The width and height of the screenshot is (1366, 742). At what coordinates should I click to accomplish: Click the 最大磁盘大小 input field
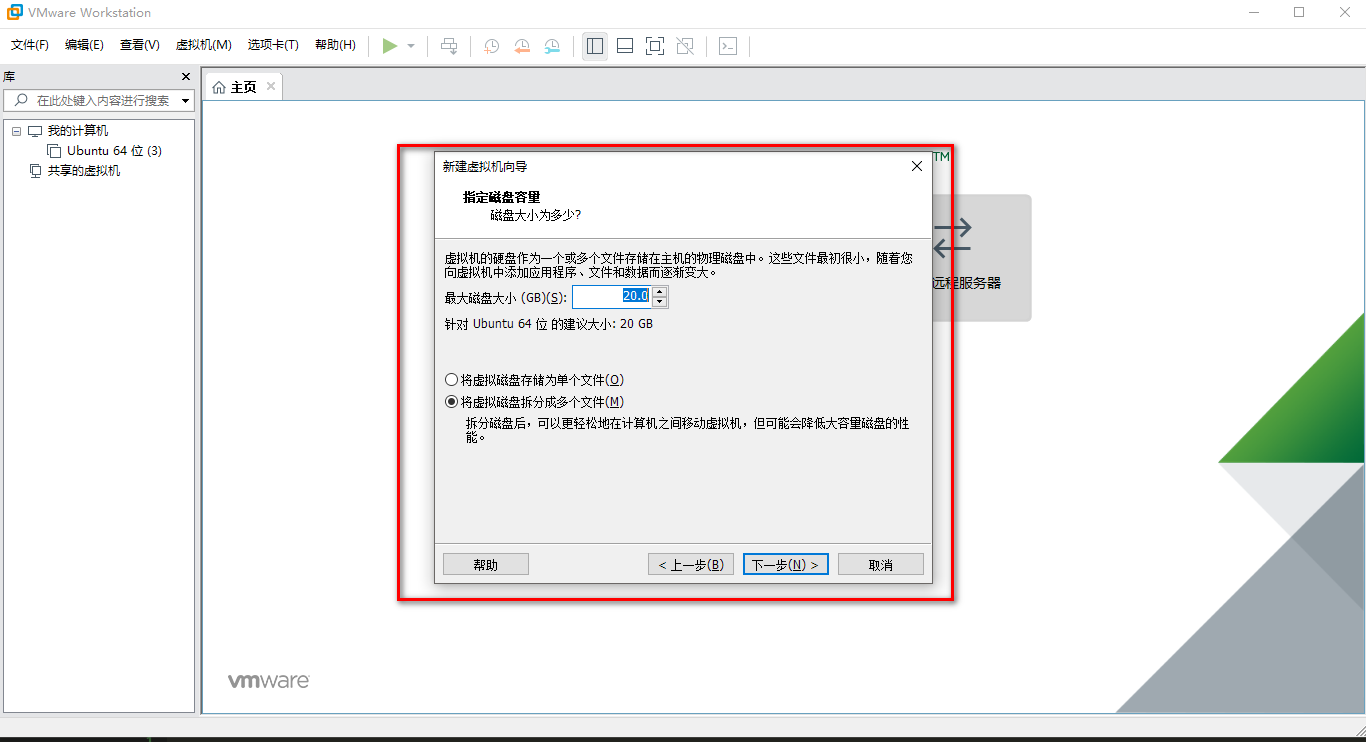(x=611, y=296)
